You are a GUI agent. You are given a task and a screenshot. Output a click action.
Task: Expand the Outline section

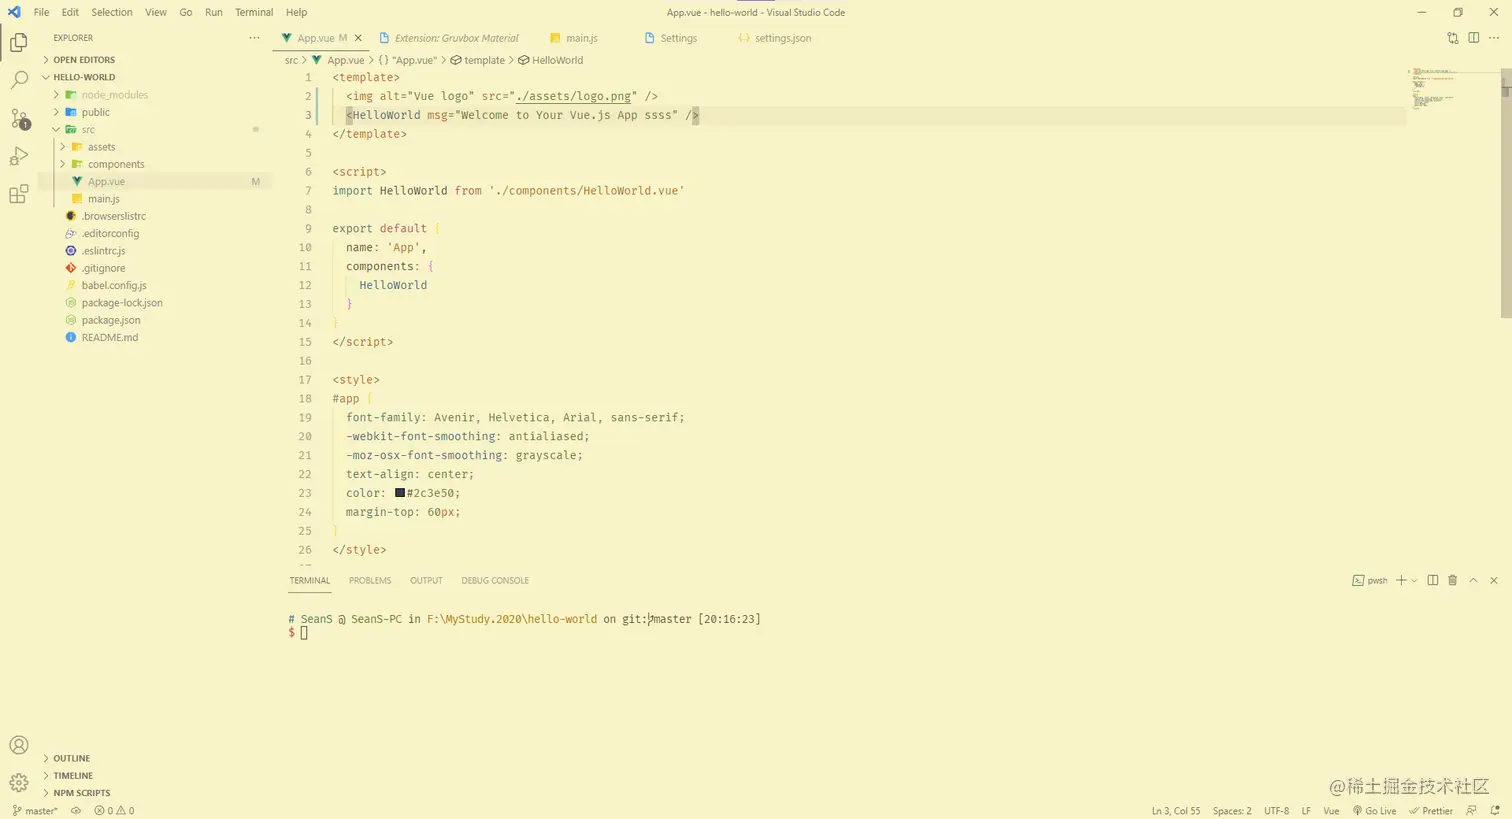pyautogui.click(x=71, y=759)
